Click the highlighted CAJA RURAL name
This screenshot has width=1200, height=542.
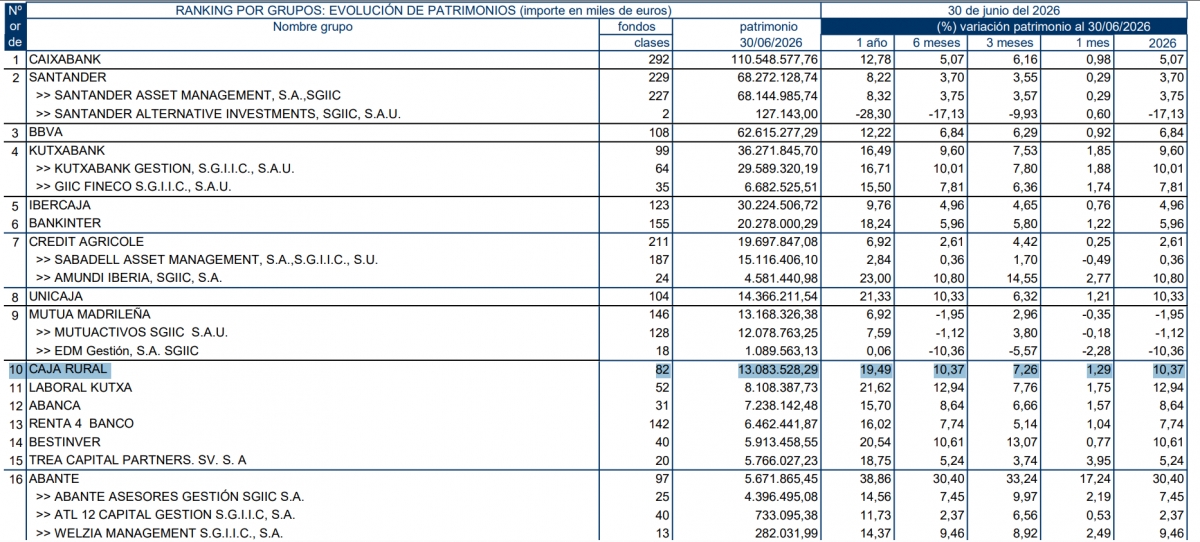[68, 370]
